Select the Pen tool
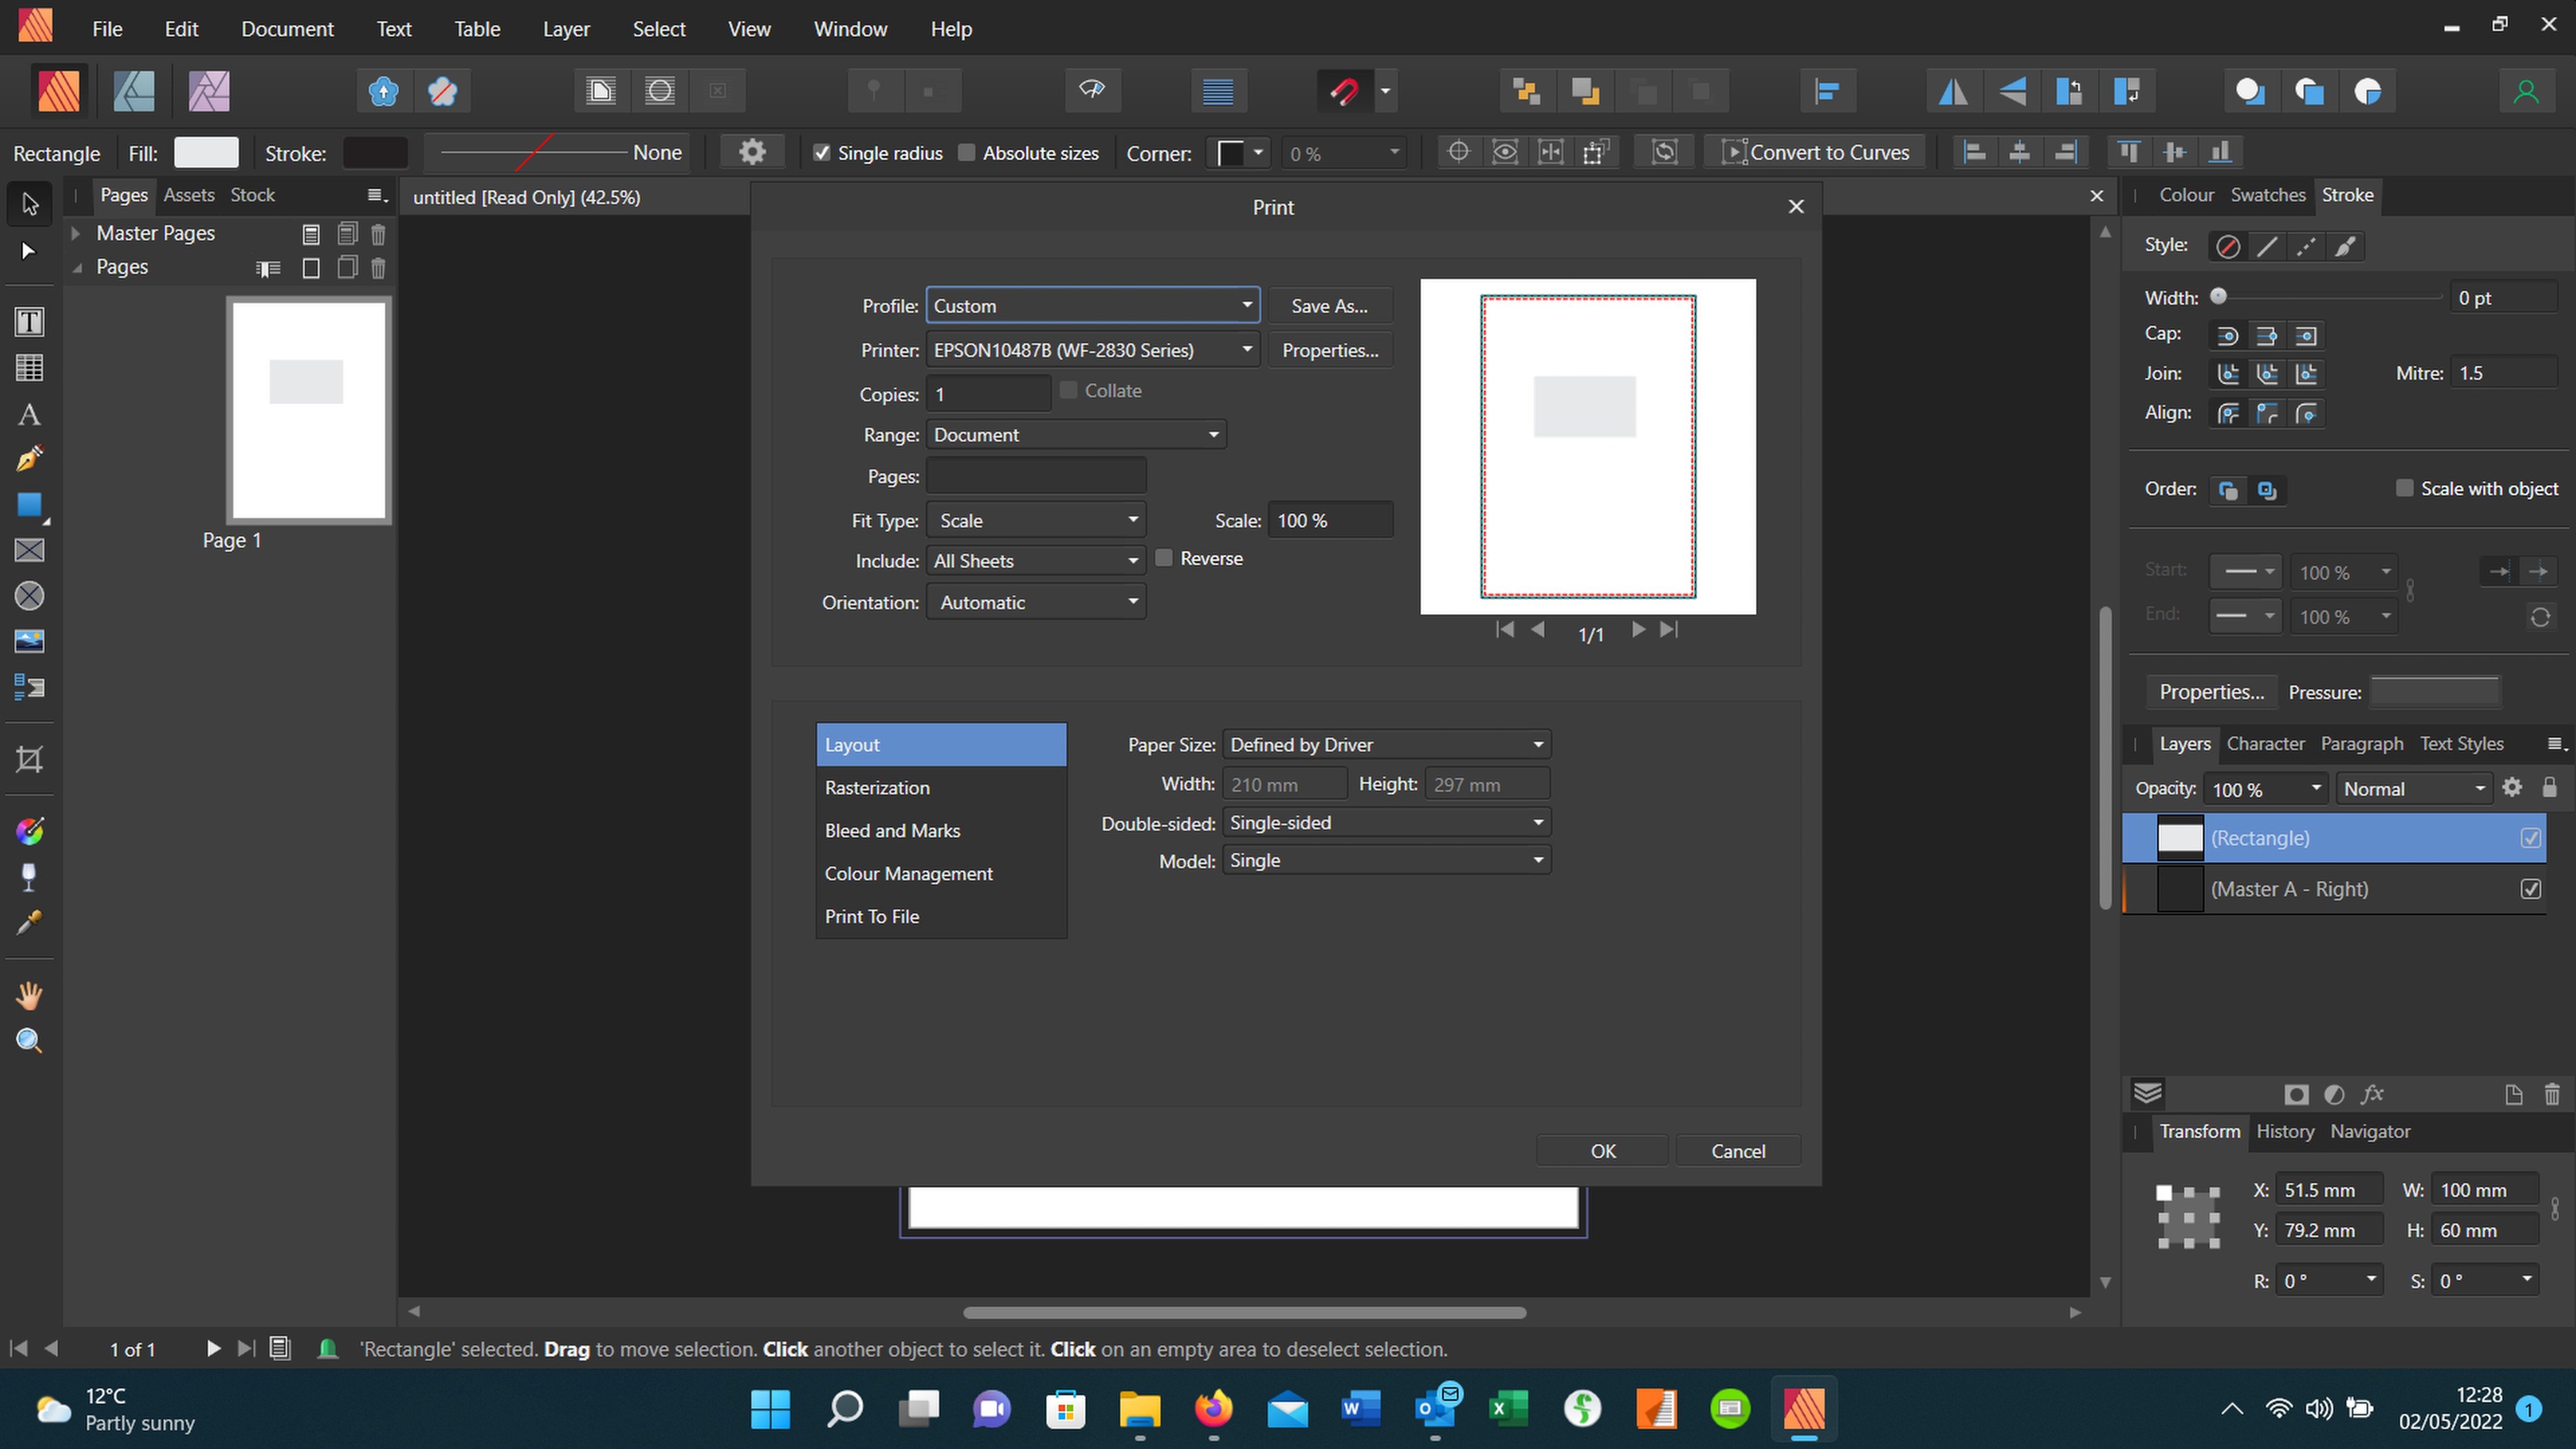The height and width of the screenshot is (1449, 2576). 29,459
